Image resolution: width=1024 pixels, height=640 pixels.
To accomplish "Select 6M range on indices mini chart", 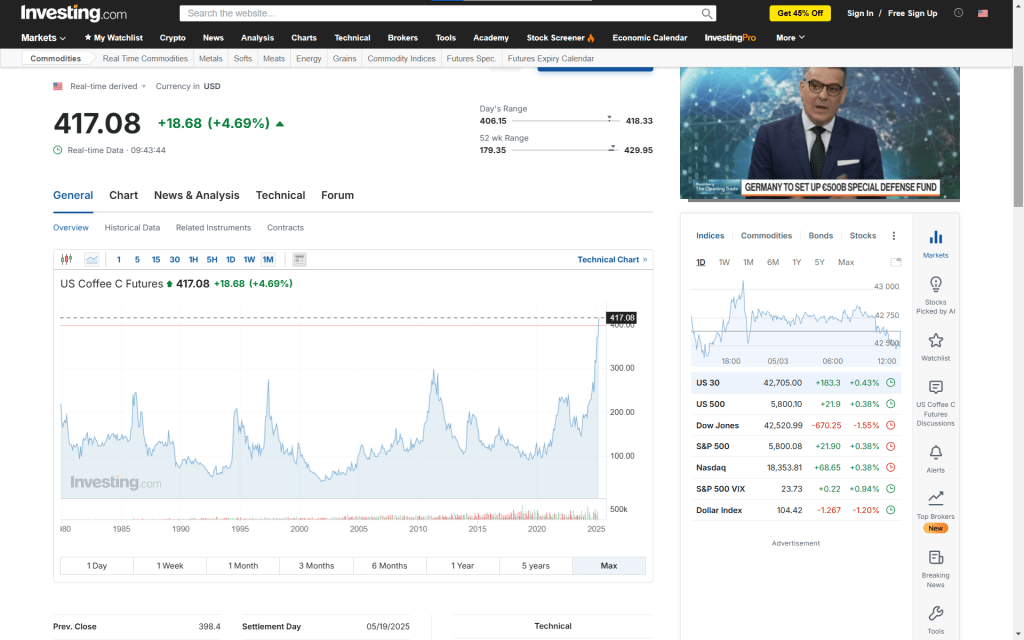I will 773,262.
